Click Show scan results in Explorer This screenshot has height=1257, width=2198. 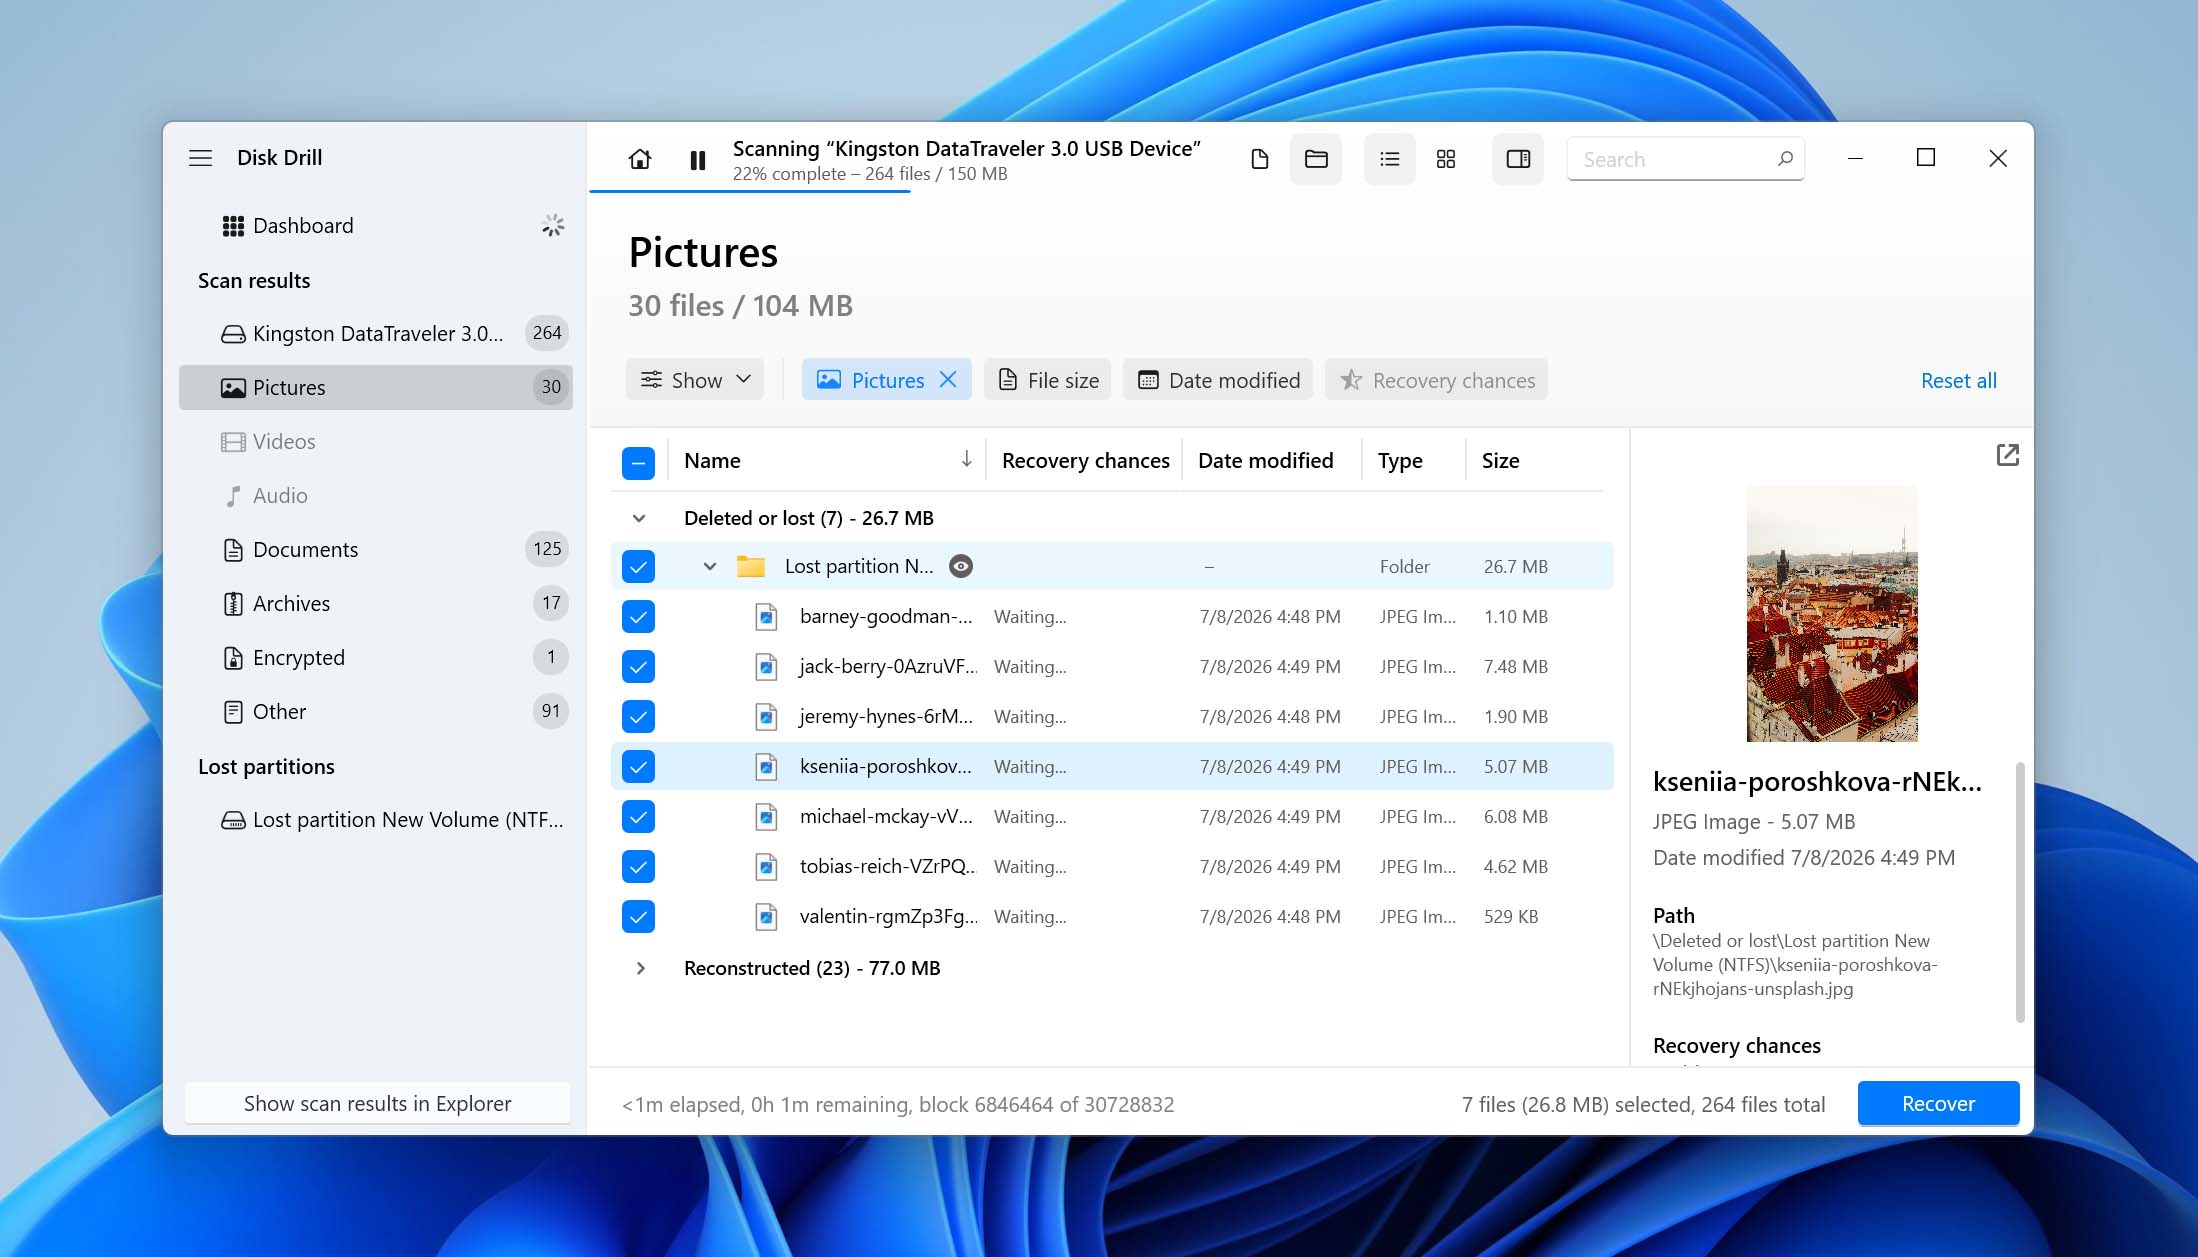click(x=377, y=1104)
